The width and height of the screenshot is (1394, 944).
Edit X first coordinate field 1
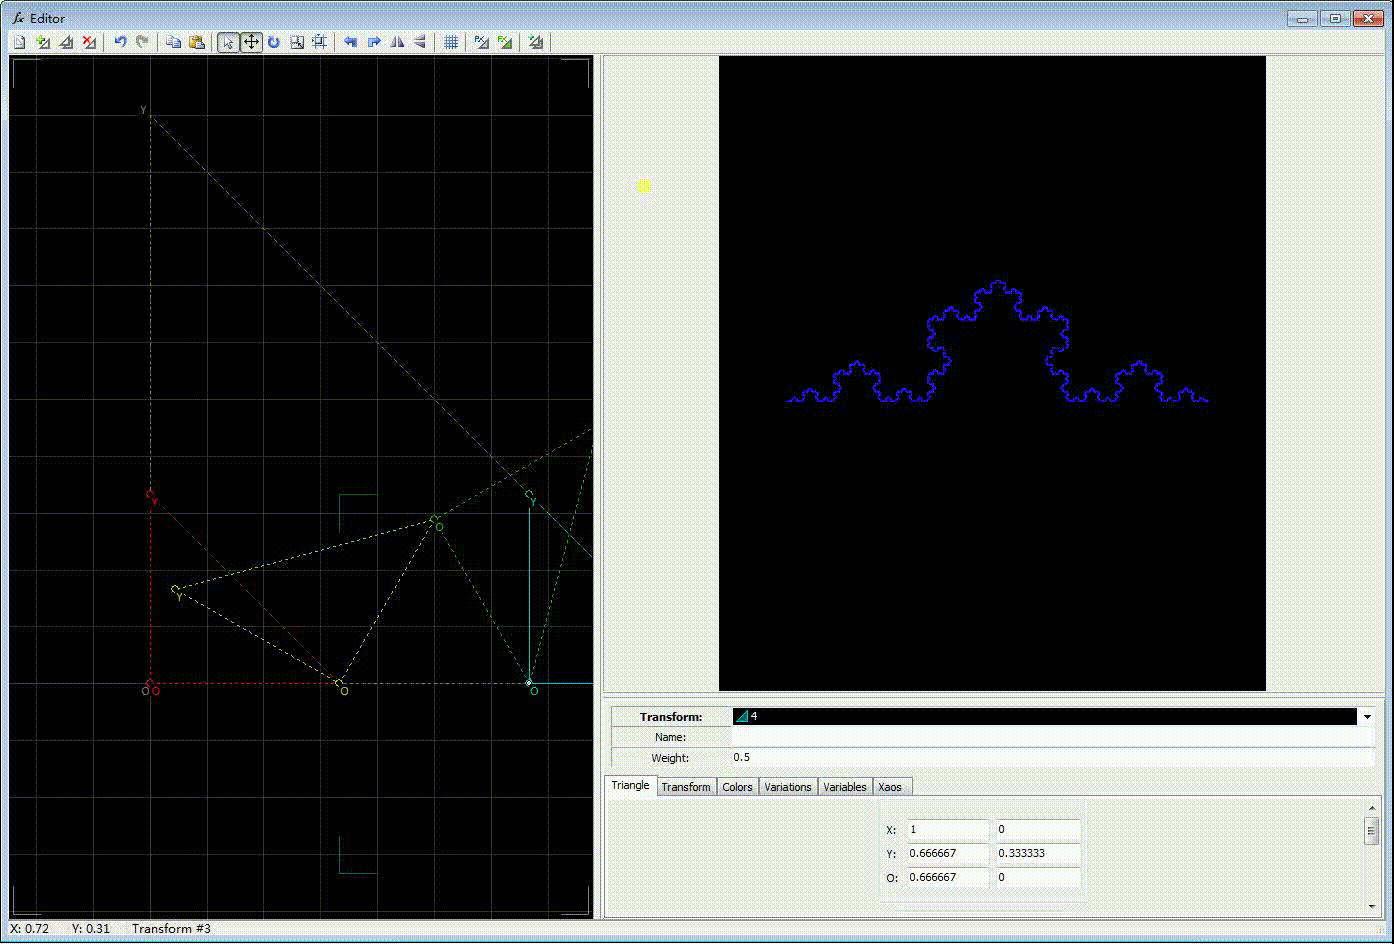(x=947, y=830)
